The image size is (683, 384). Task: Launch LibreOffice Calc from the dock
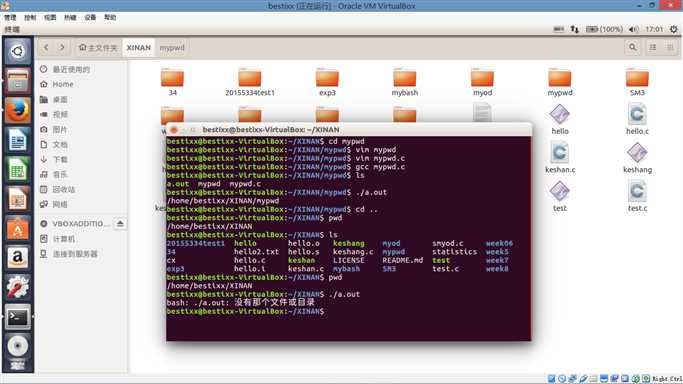tap(17, 170)
